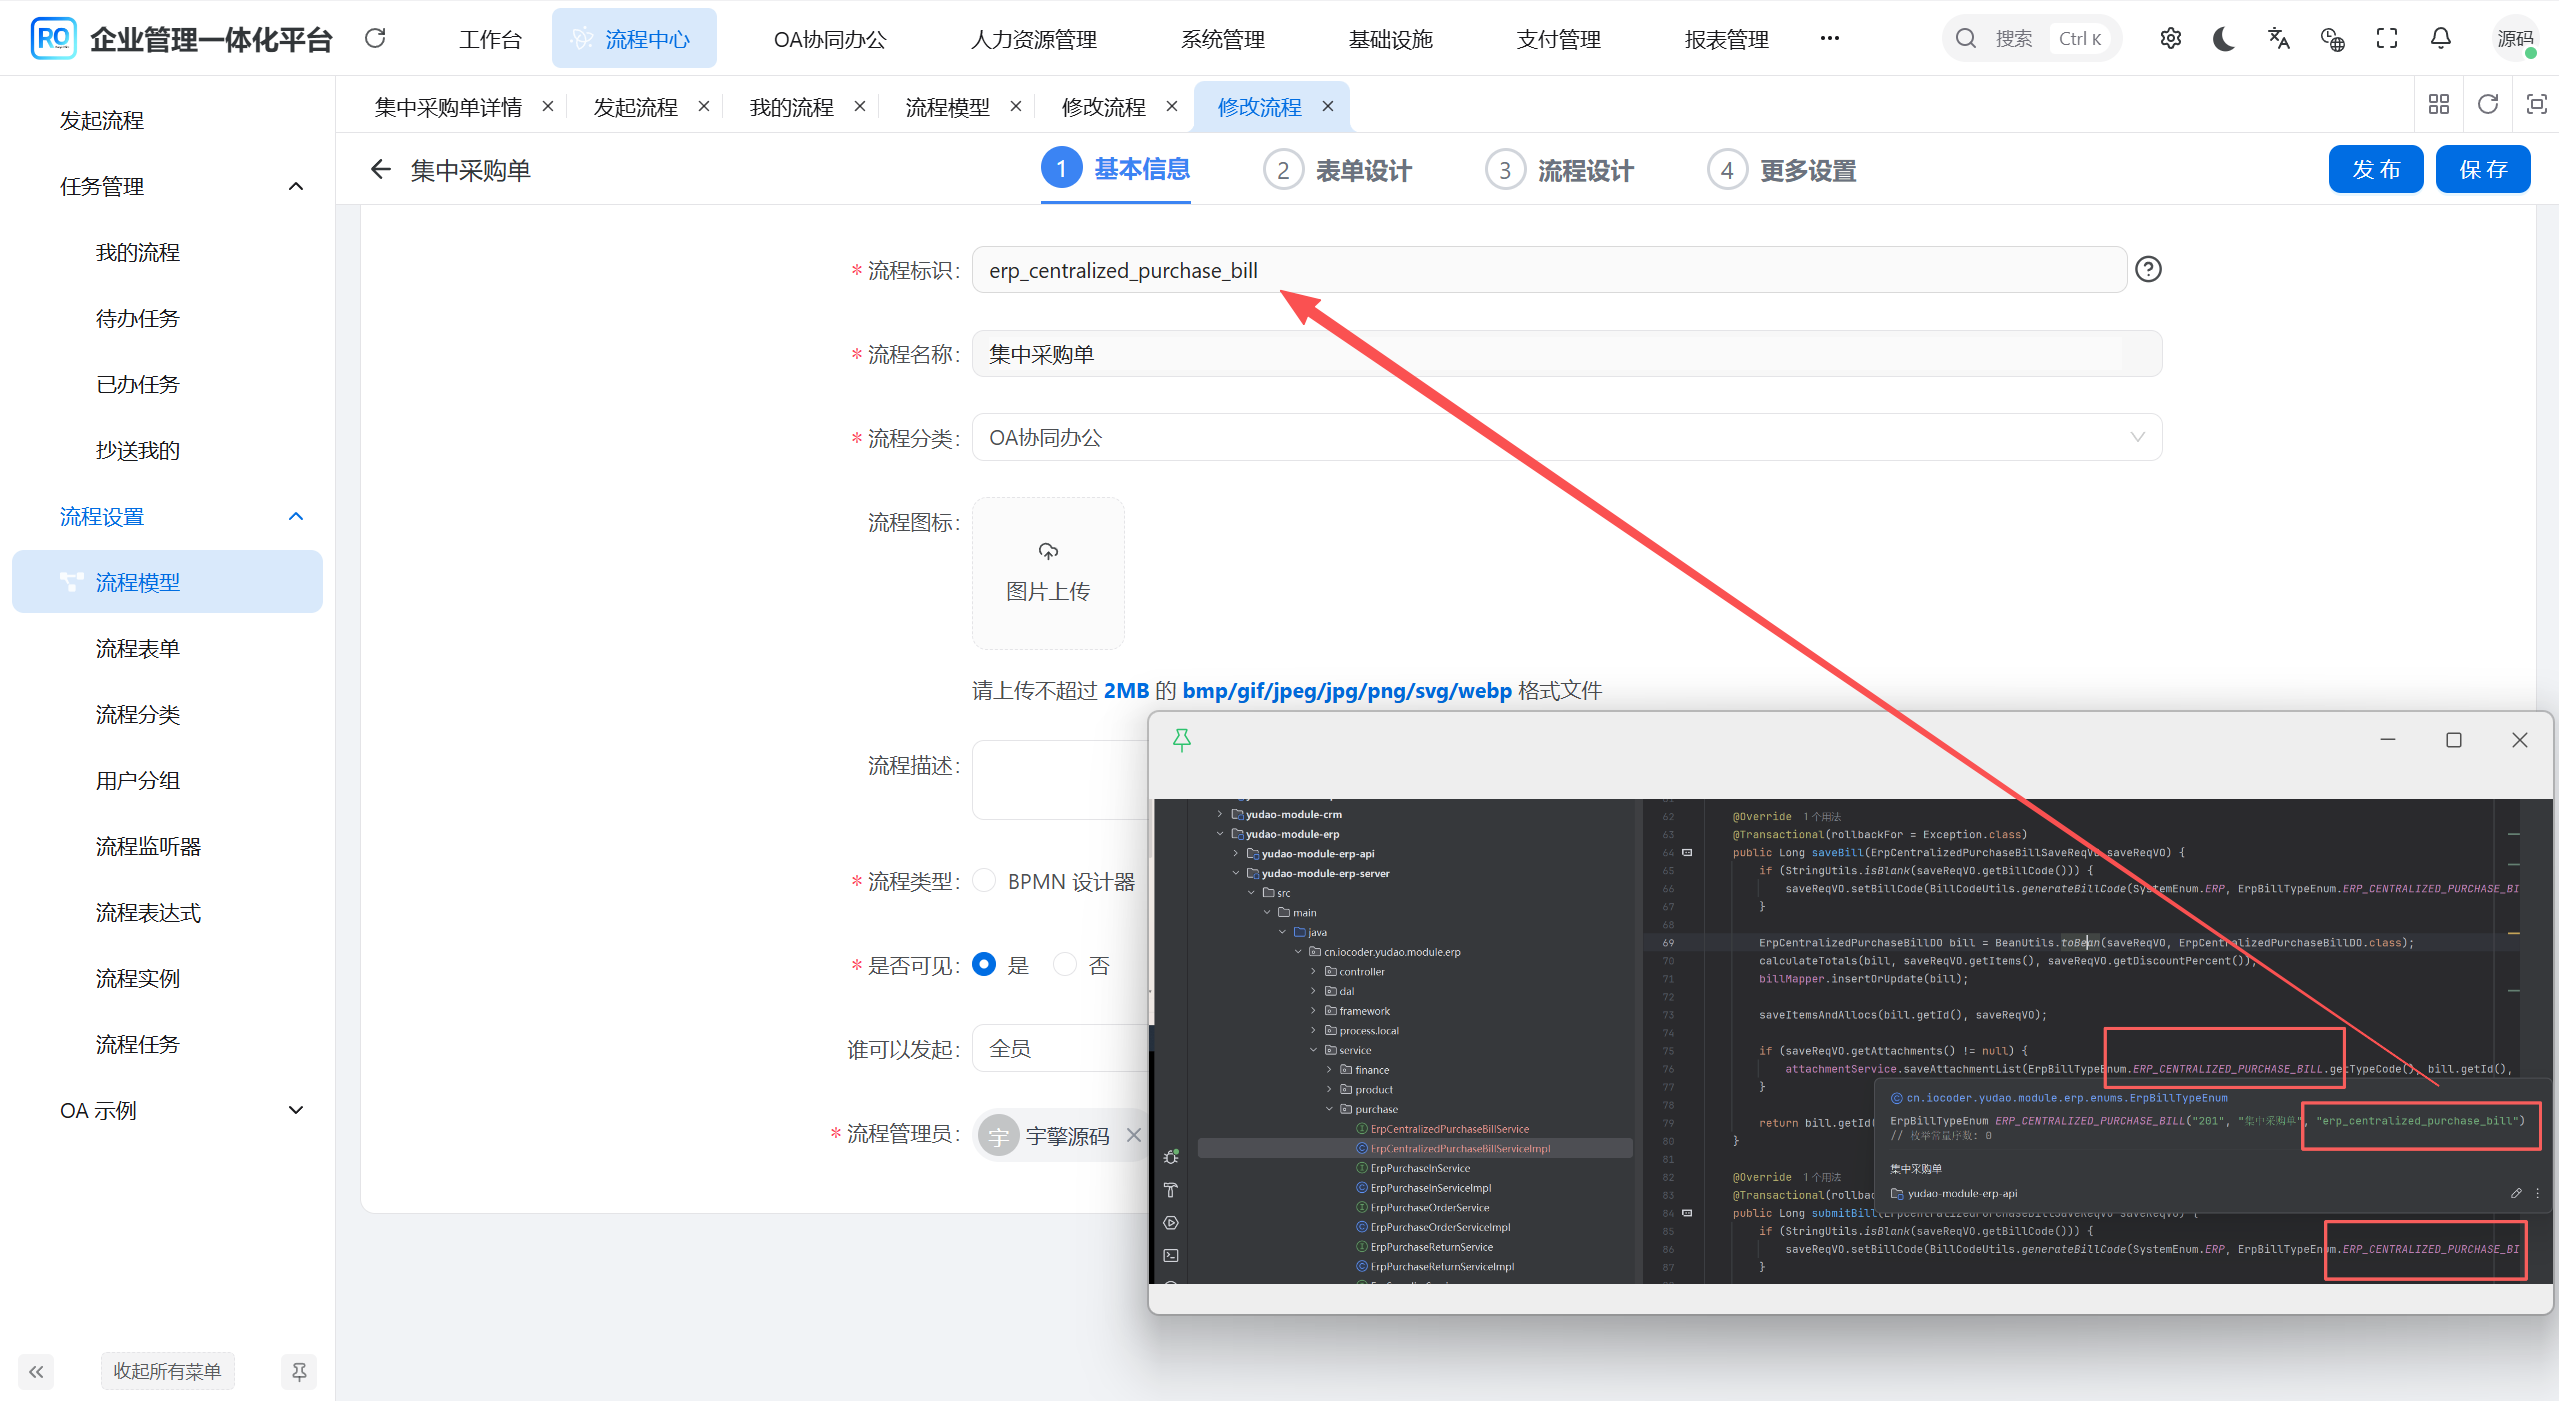Click the back arrow next to 集中采购单
The width and height of the screenshot is (2559, 1401).
coord(380,170)
